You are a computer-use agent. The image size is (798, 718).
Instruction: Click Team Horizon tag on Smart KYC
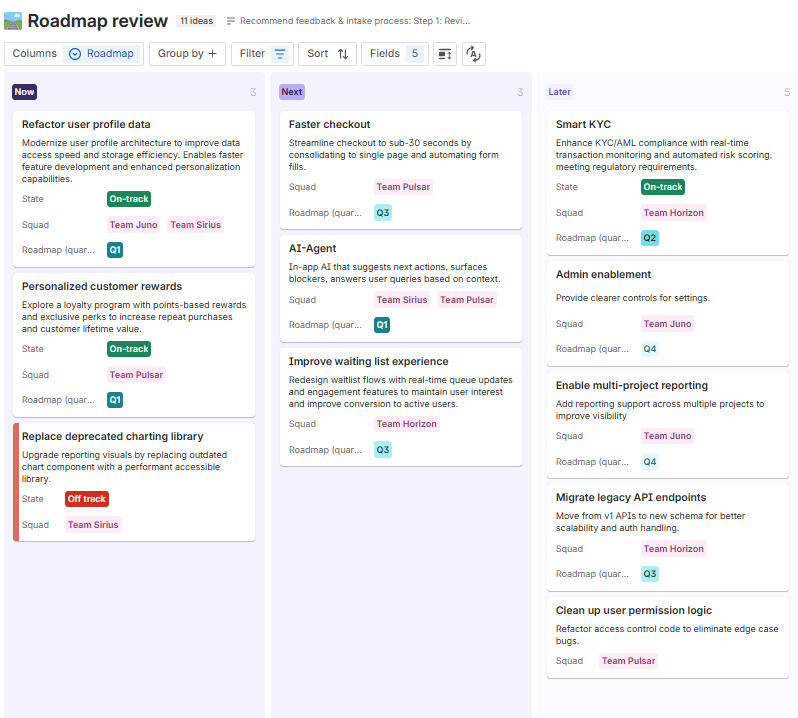click(x=673, y=213)
